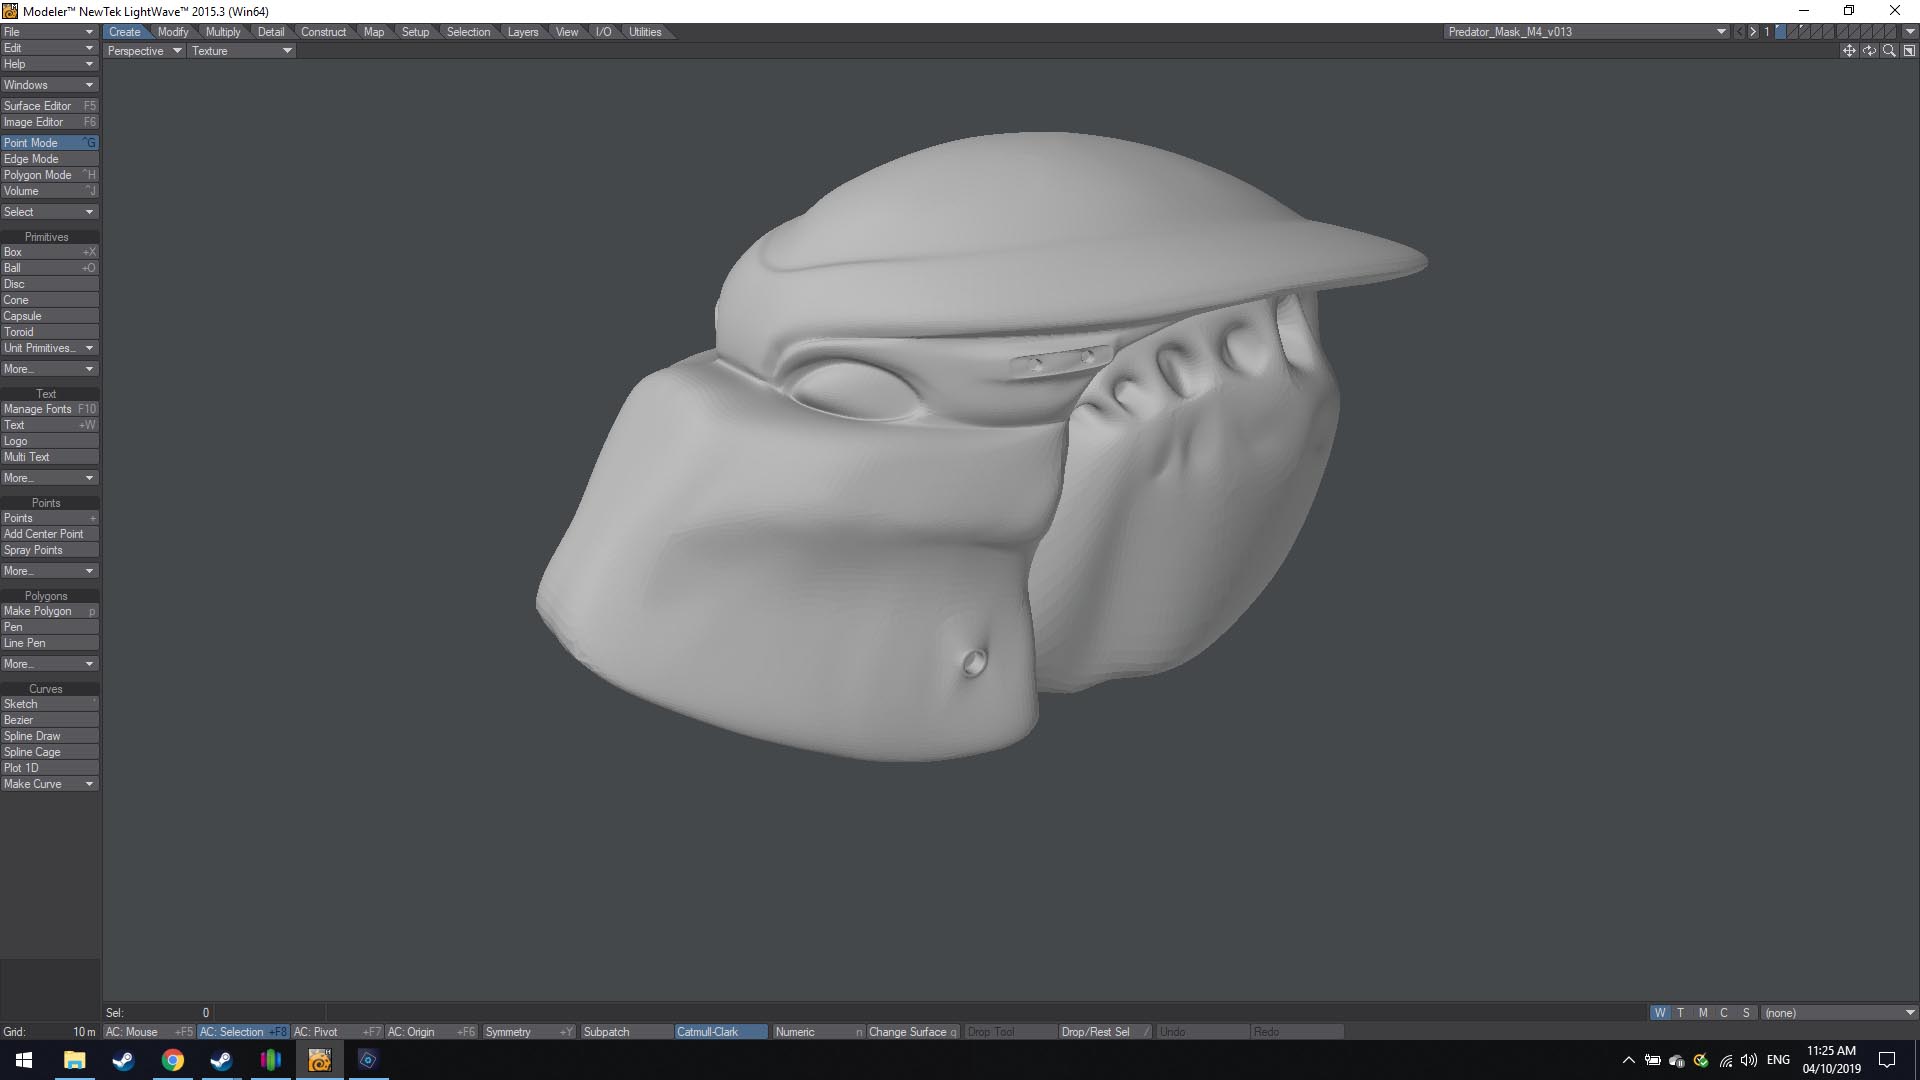
Task: Click the taskbar clock showing 11:25 AM
Action: coord(1831,1060)
